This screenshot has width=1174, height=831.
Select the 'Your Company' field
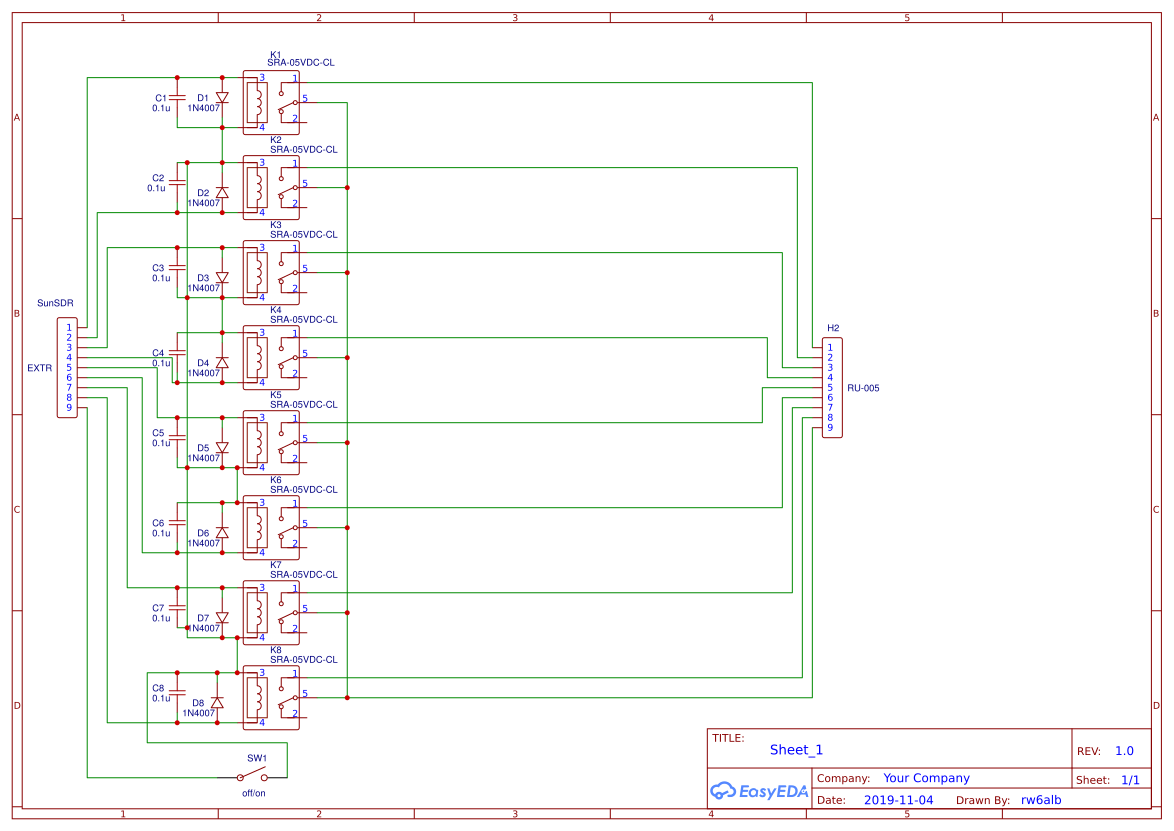tap(926, 778)
